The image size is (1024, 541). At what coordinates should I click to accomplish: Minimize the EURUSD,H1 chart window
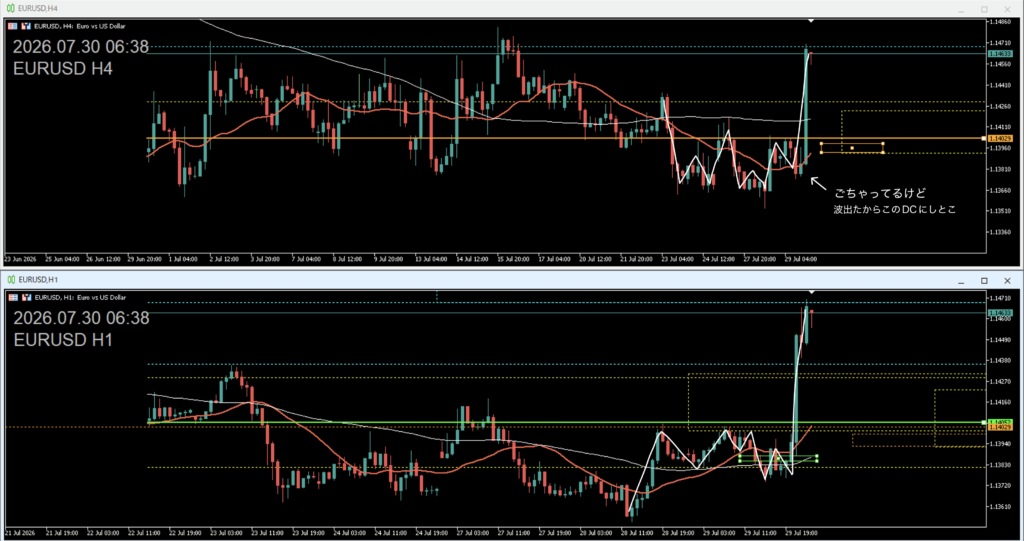point(961,281)
